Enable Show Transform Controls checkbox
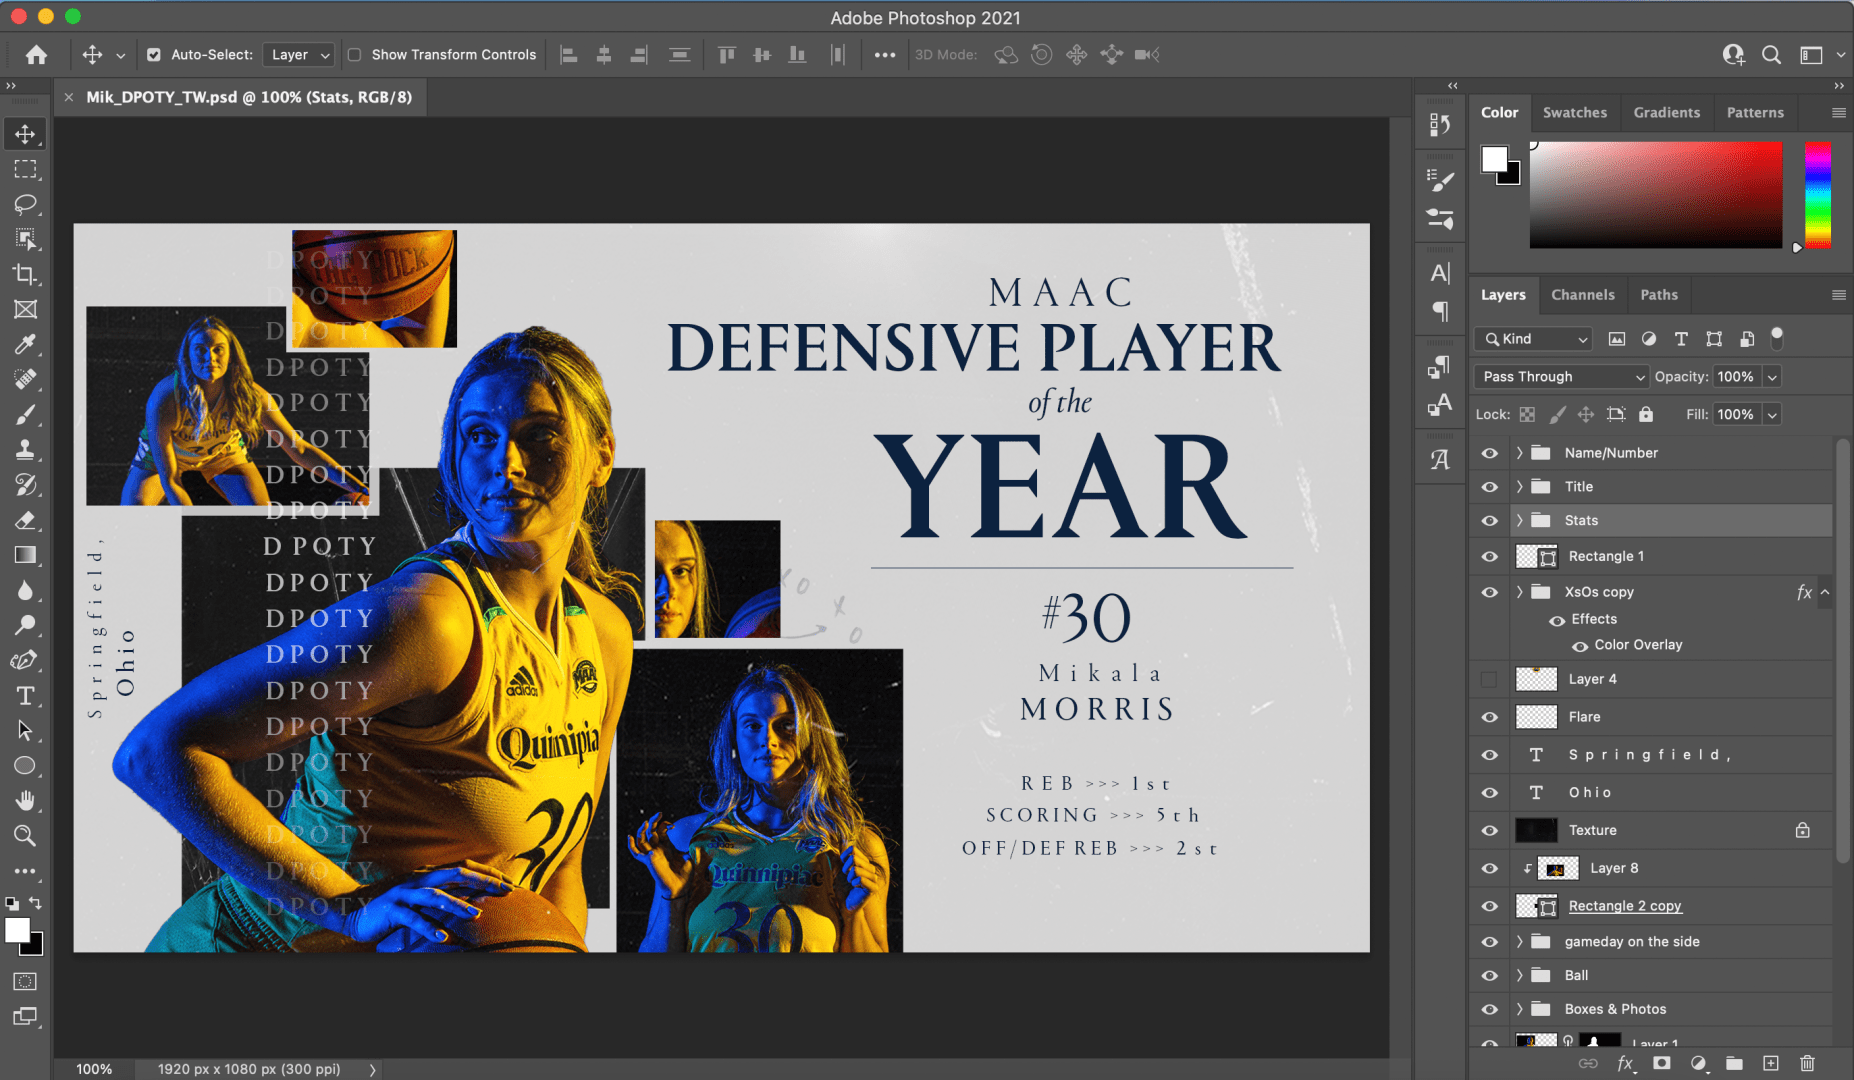Image resolution: width=1854 pixels, height=1080 pixels. (355, 55)
